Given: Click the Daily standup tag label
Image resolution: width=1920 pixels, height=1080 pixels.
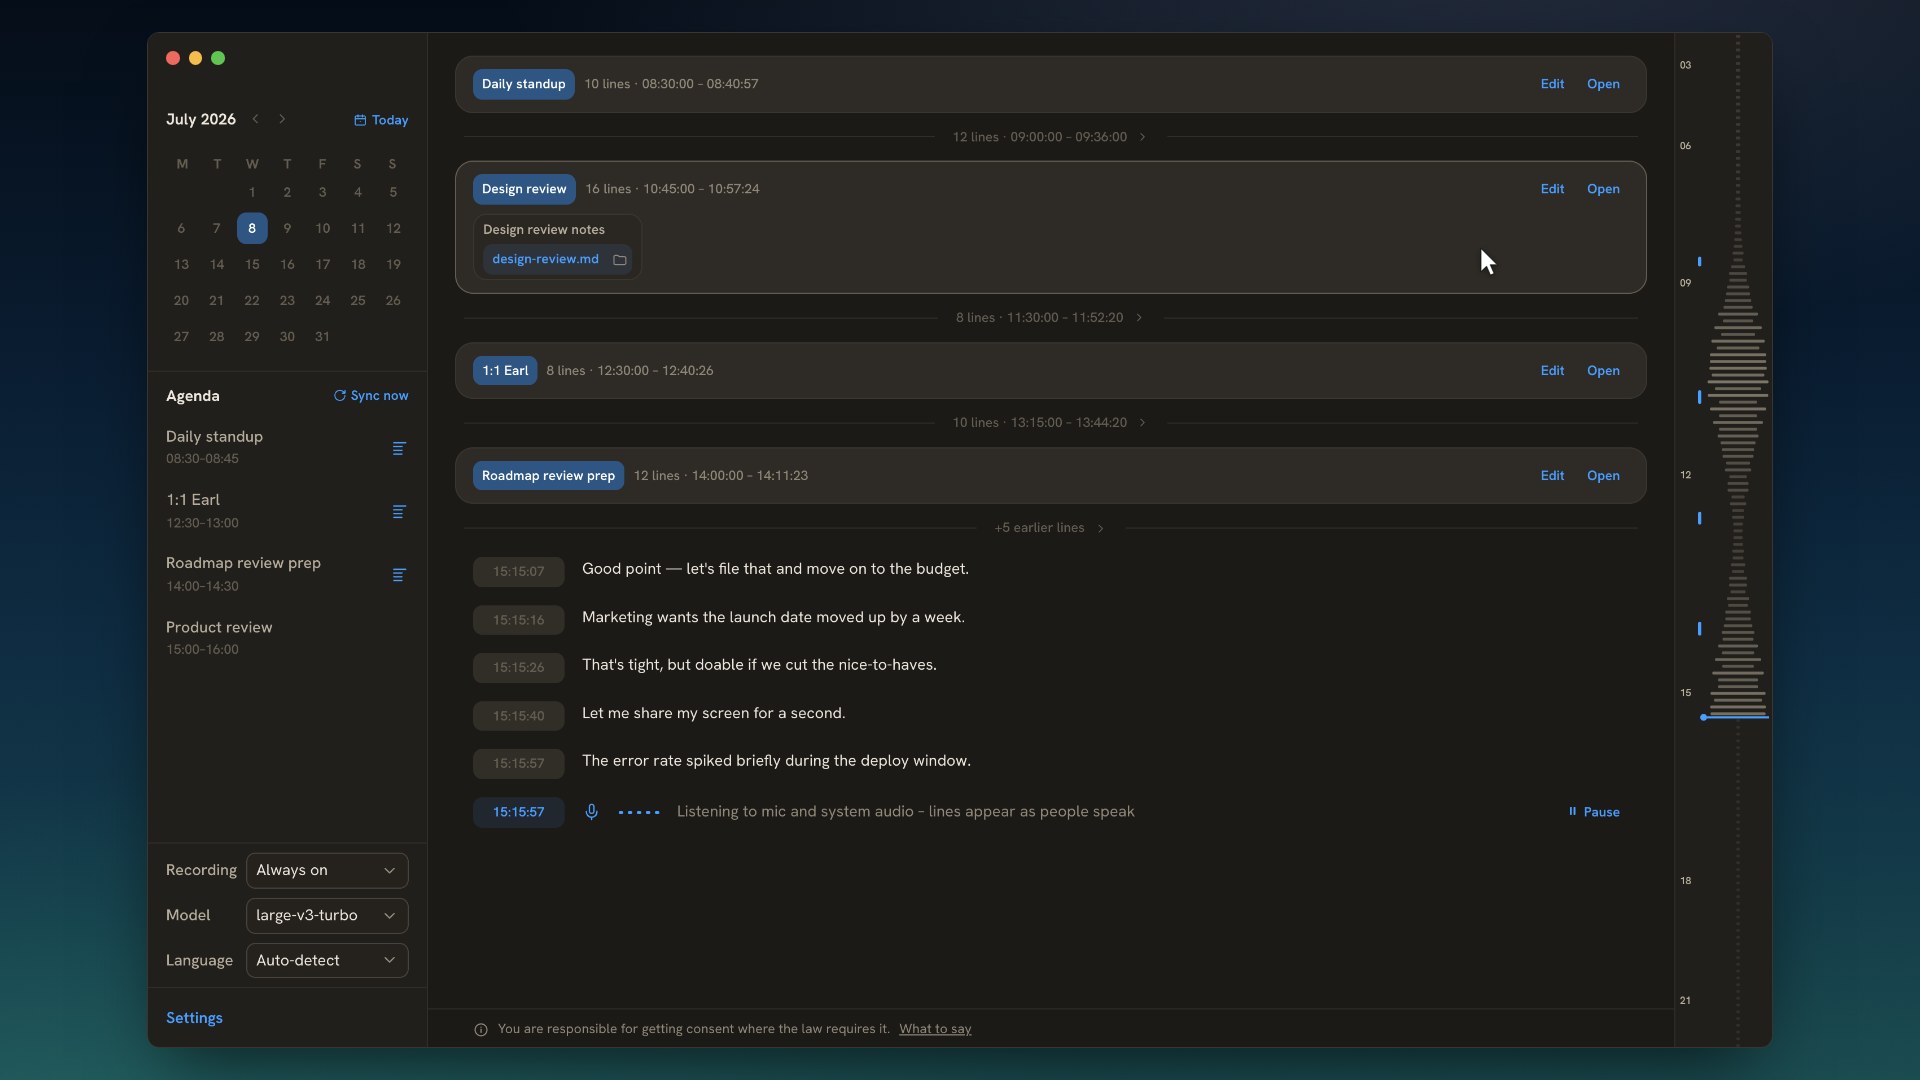Looking at the screenshot, I should [523, 84].
